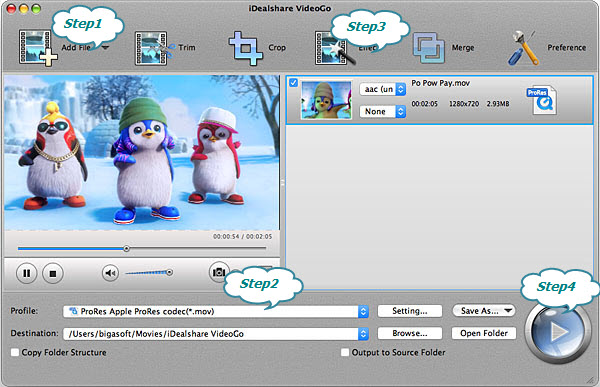
Task: Open the Destination path dropdown
Action: (215, 334)
